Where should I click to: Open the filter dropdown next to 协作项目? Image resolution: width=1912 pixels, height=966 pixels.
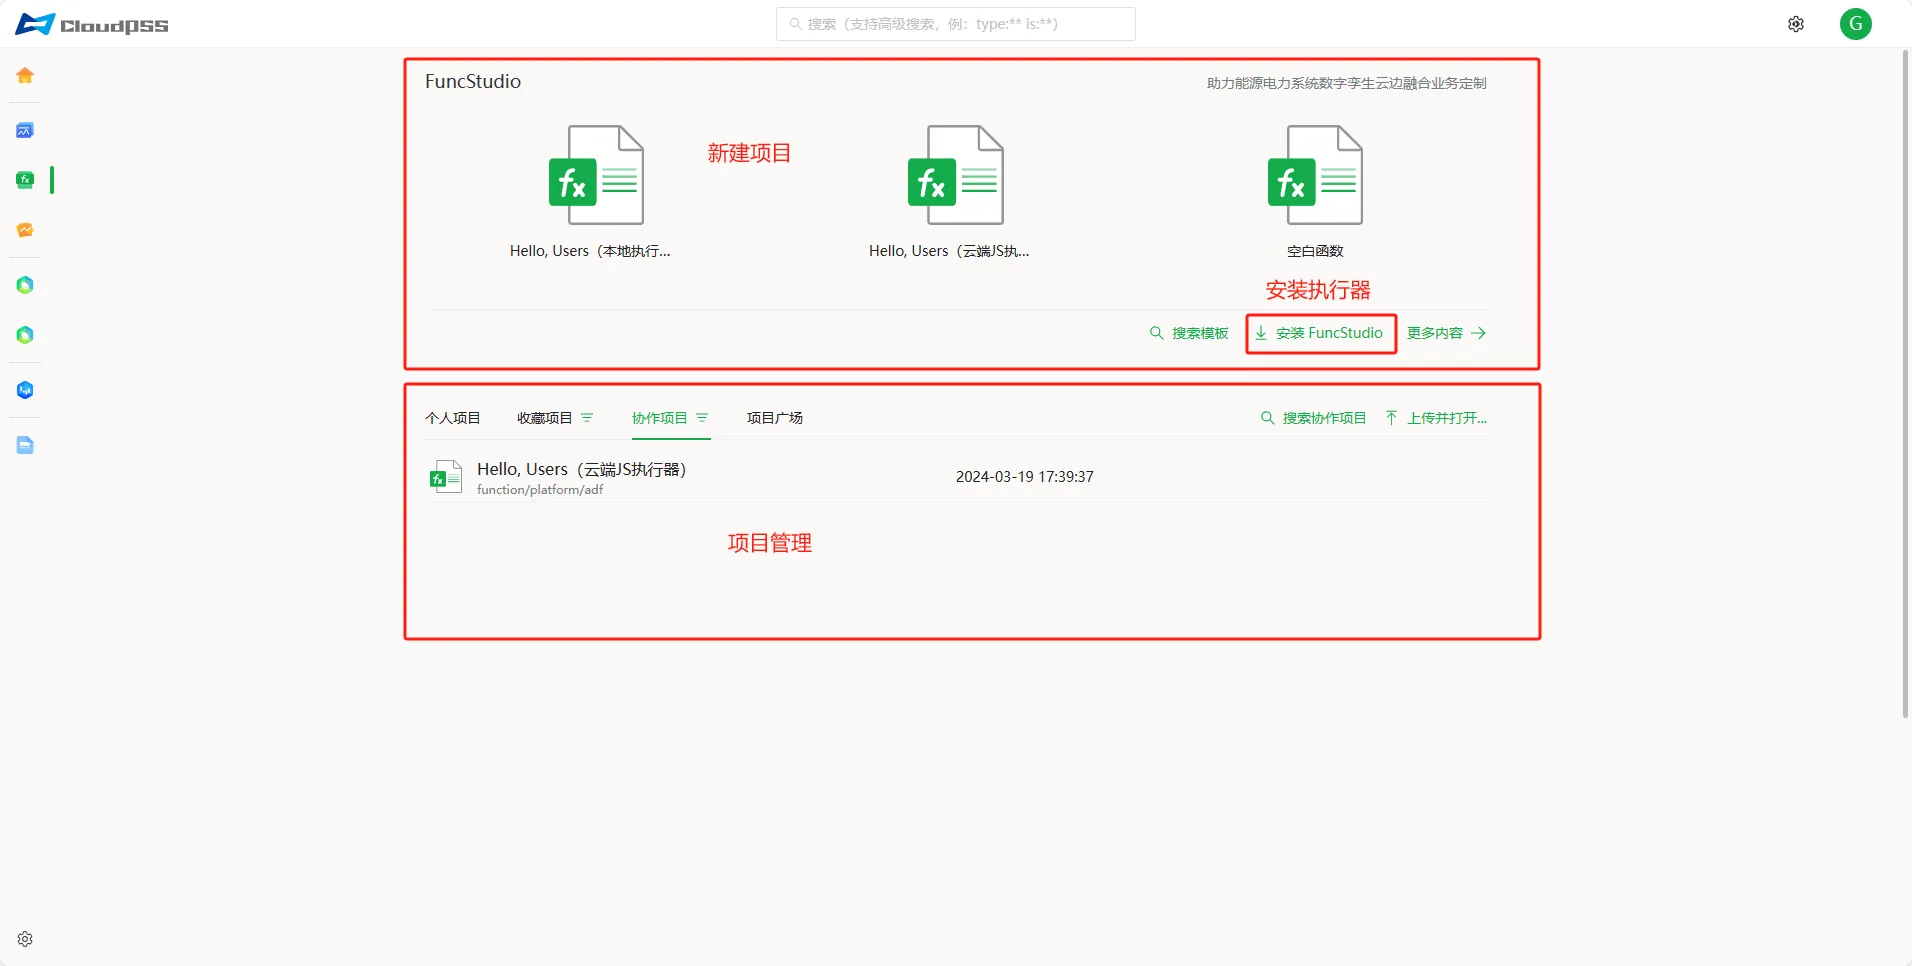702,418
